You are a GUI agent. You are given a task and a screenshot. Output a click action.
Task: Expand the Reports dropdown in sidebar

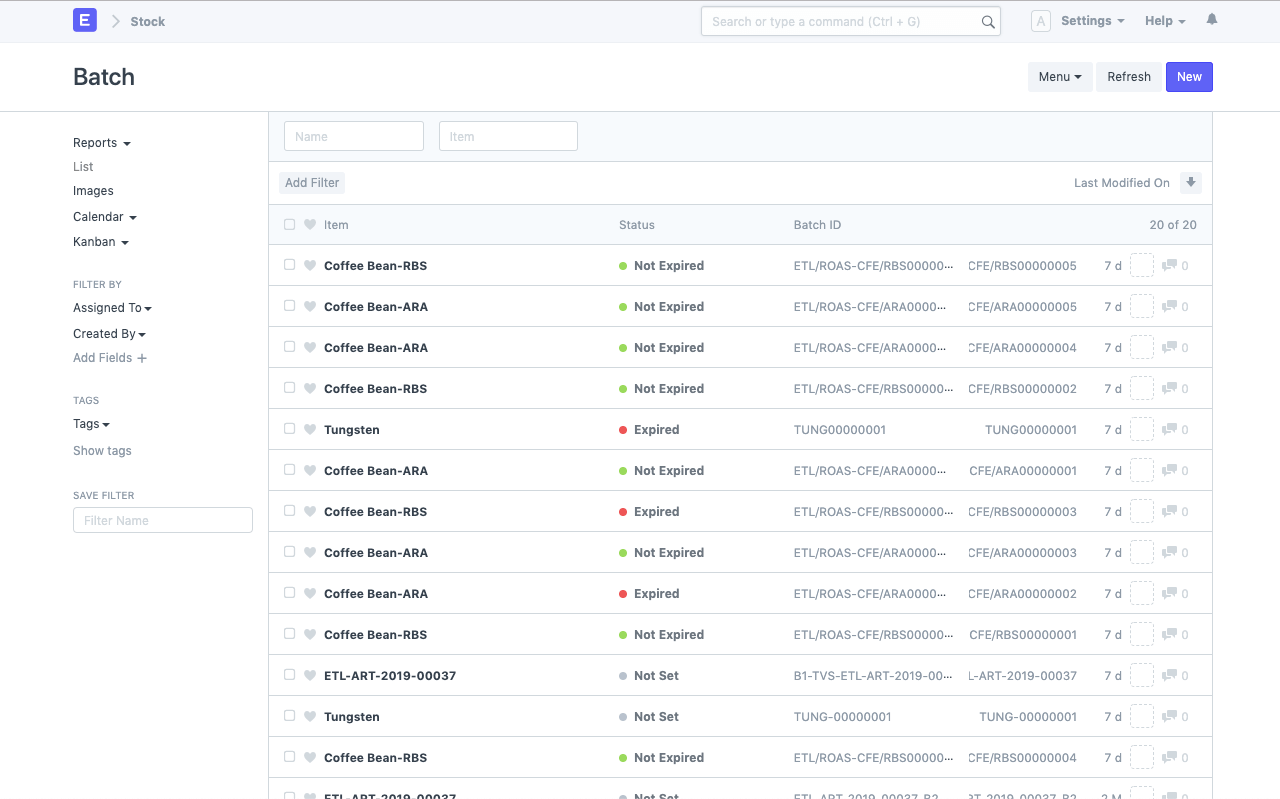pyautogui.click(x=101, y=142)
